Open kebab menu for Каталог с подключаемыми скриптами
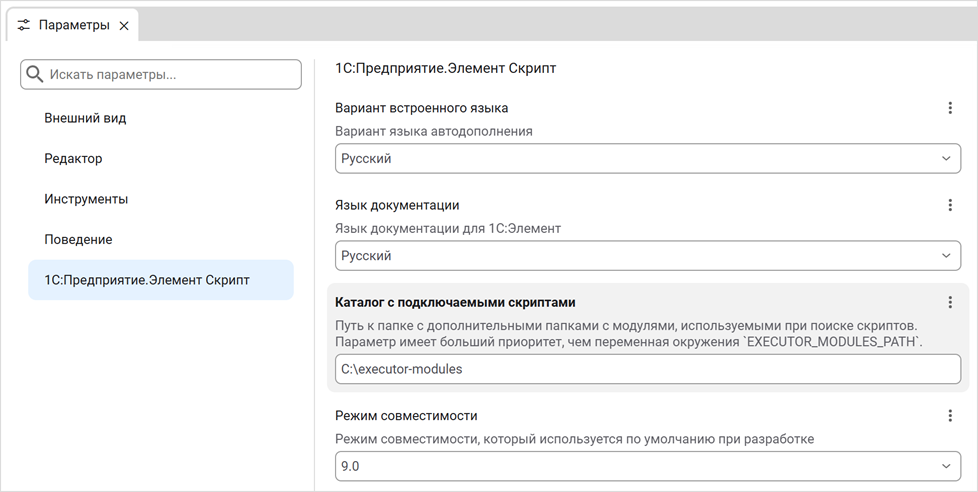 950,302
